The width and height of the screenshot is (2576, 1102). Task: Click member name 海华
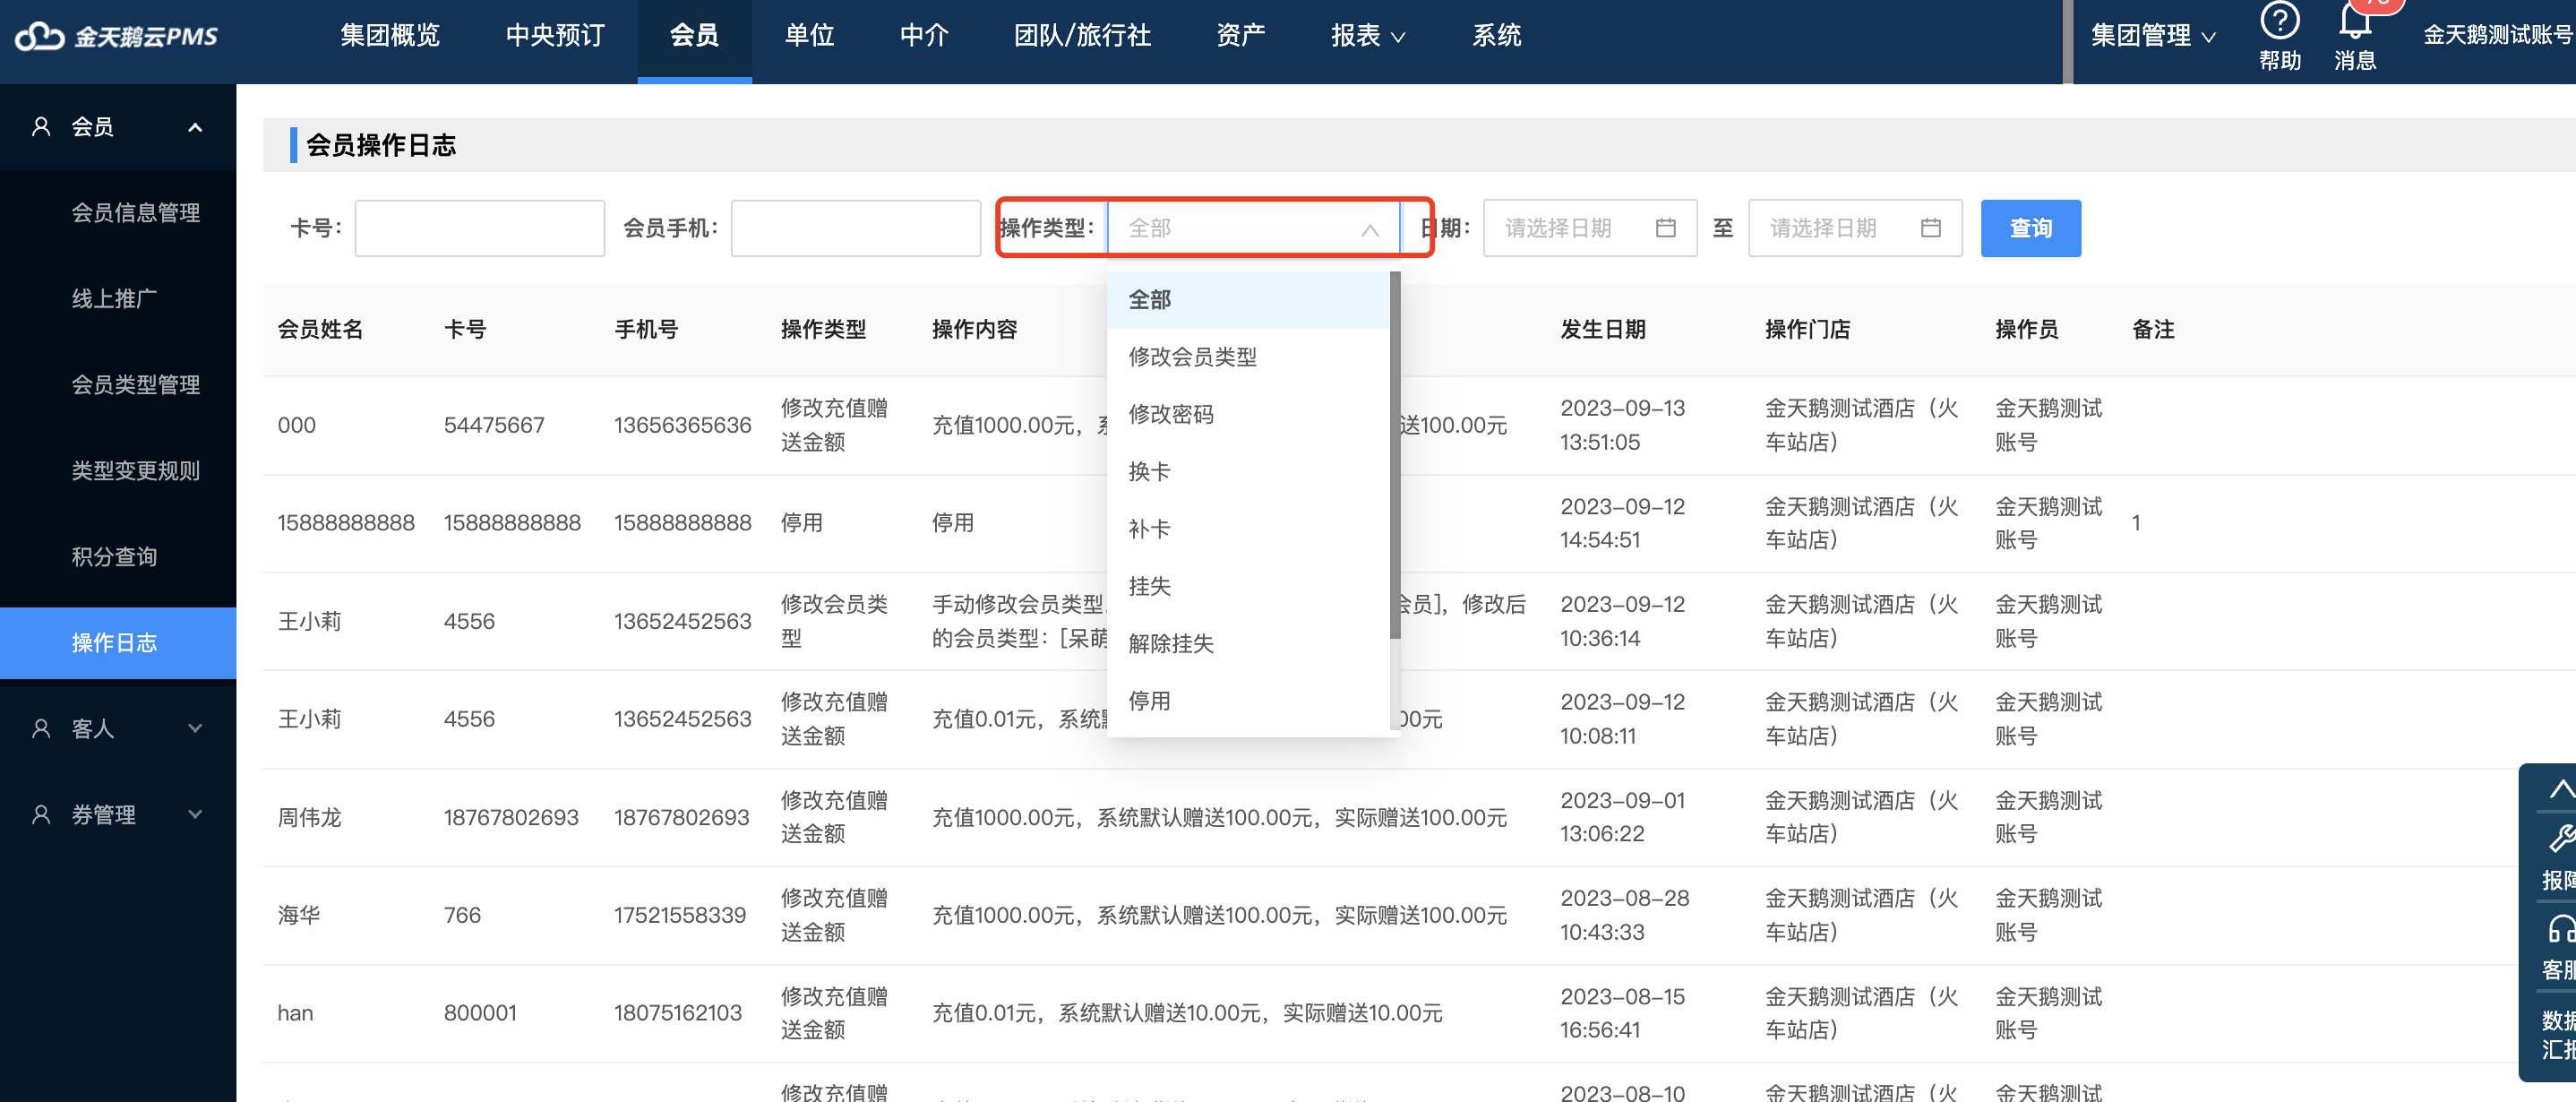click(x=299, y=915)
